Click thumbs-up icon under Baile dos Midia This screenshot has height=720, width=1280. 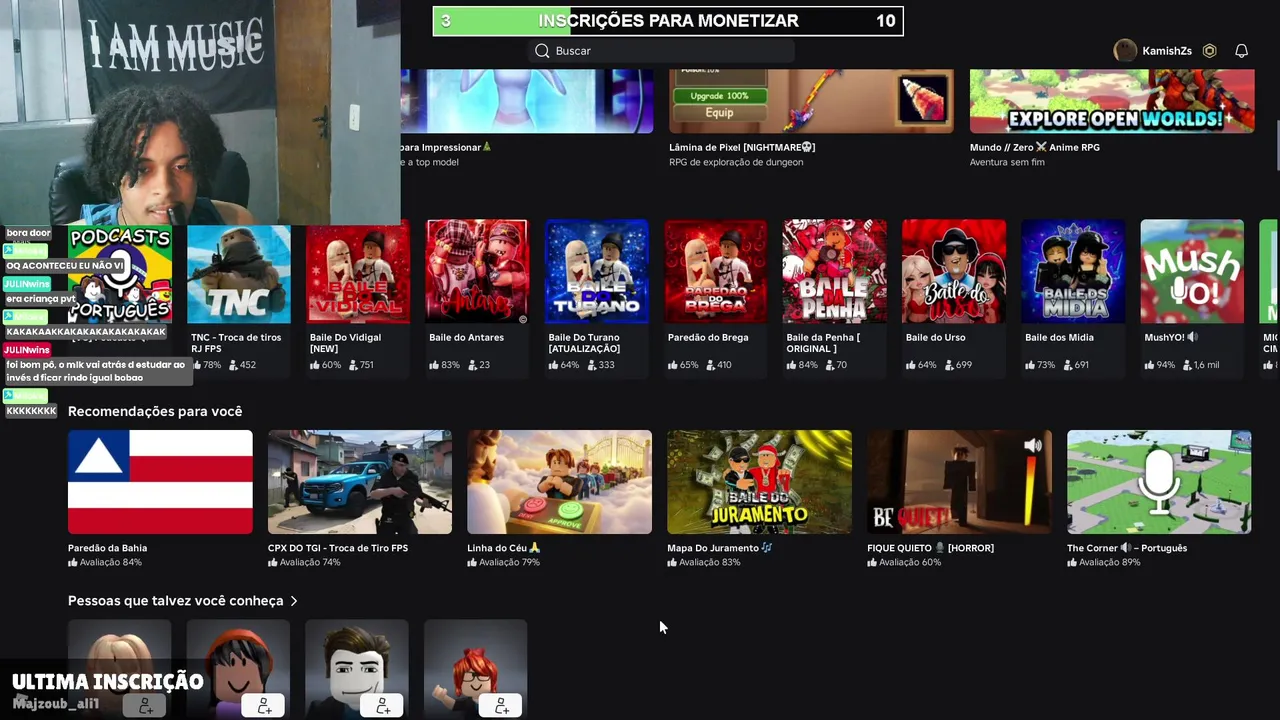[x=1030, y=365]
